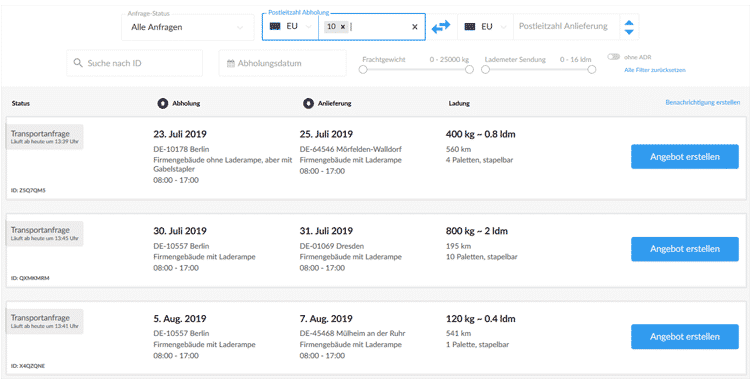Click the search magnifier icon
The width and height of the screenshot is (750, 383).
(x=78, y=63)
